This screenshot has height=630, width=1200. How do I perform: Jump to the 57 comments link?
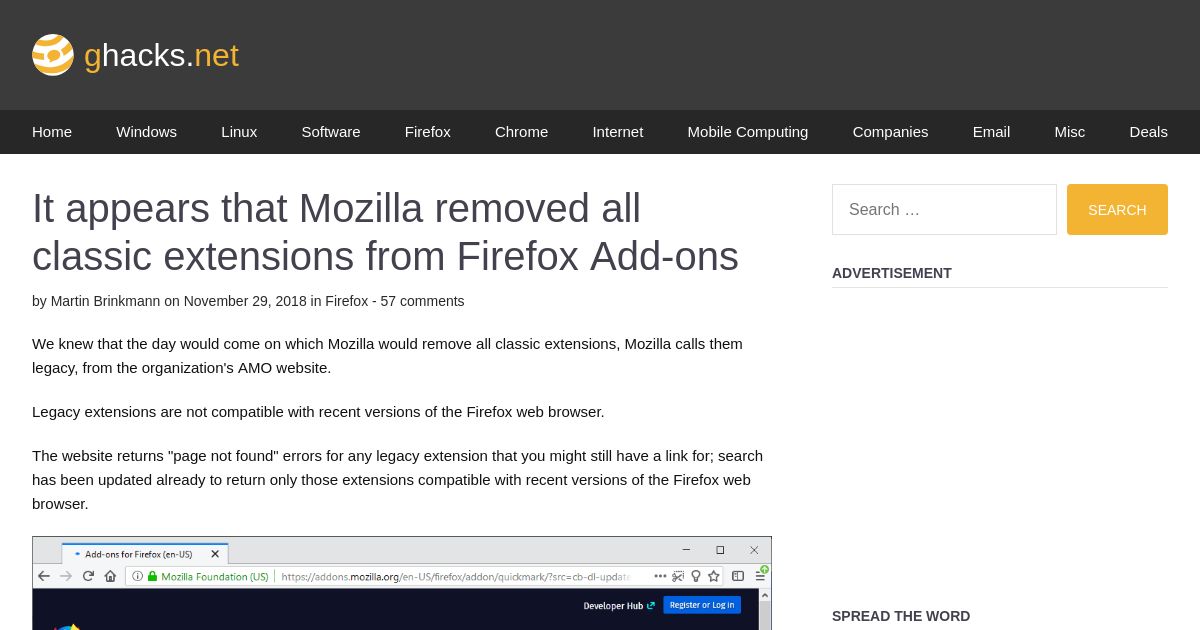click(422, 301)
